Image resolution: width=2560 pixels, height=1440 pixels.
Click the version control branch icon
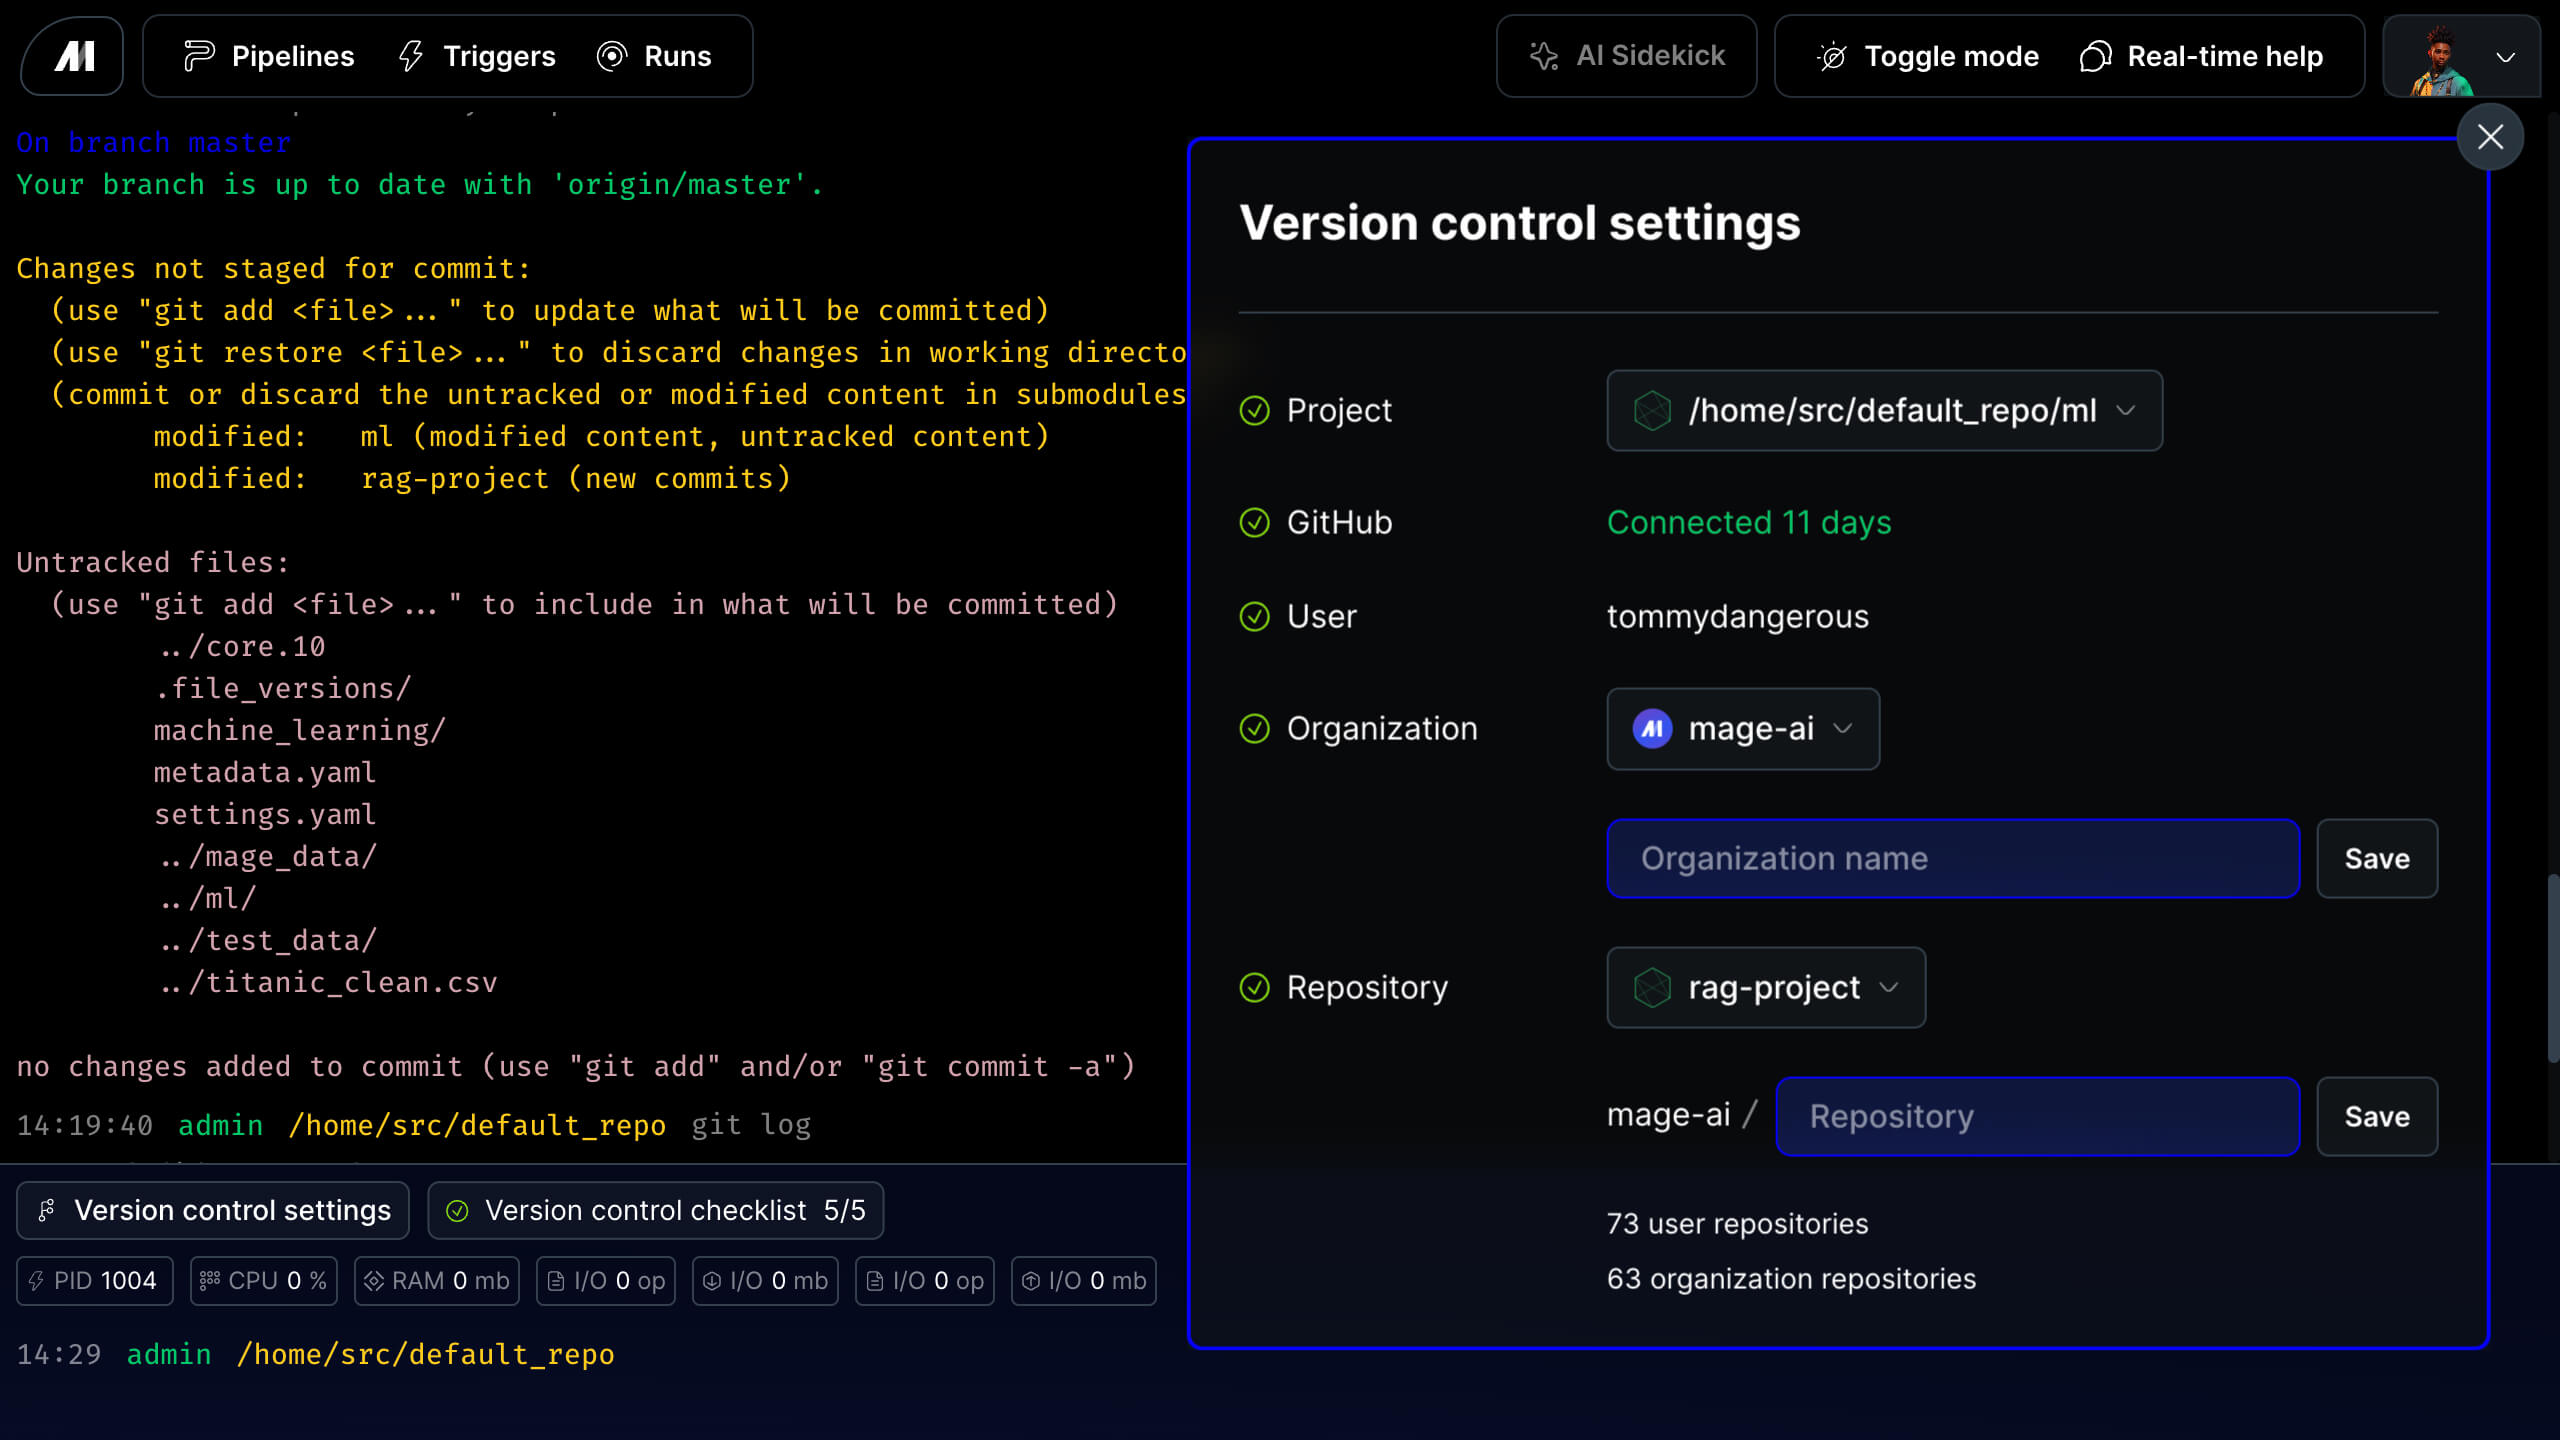46,1211
